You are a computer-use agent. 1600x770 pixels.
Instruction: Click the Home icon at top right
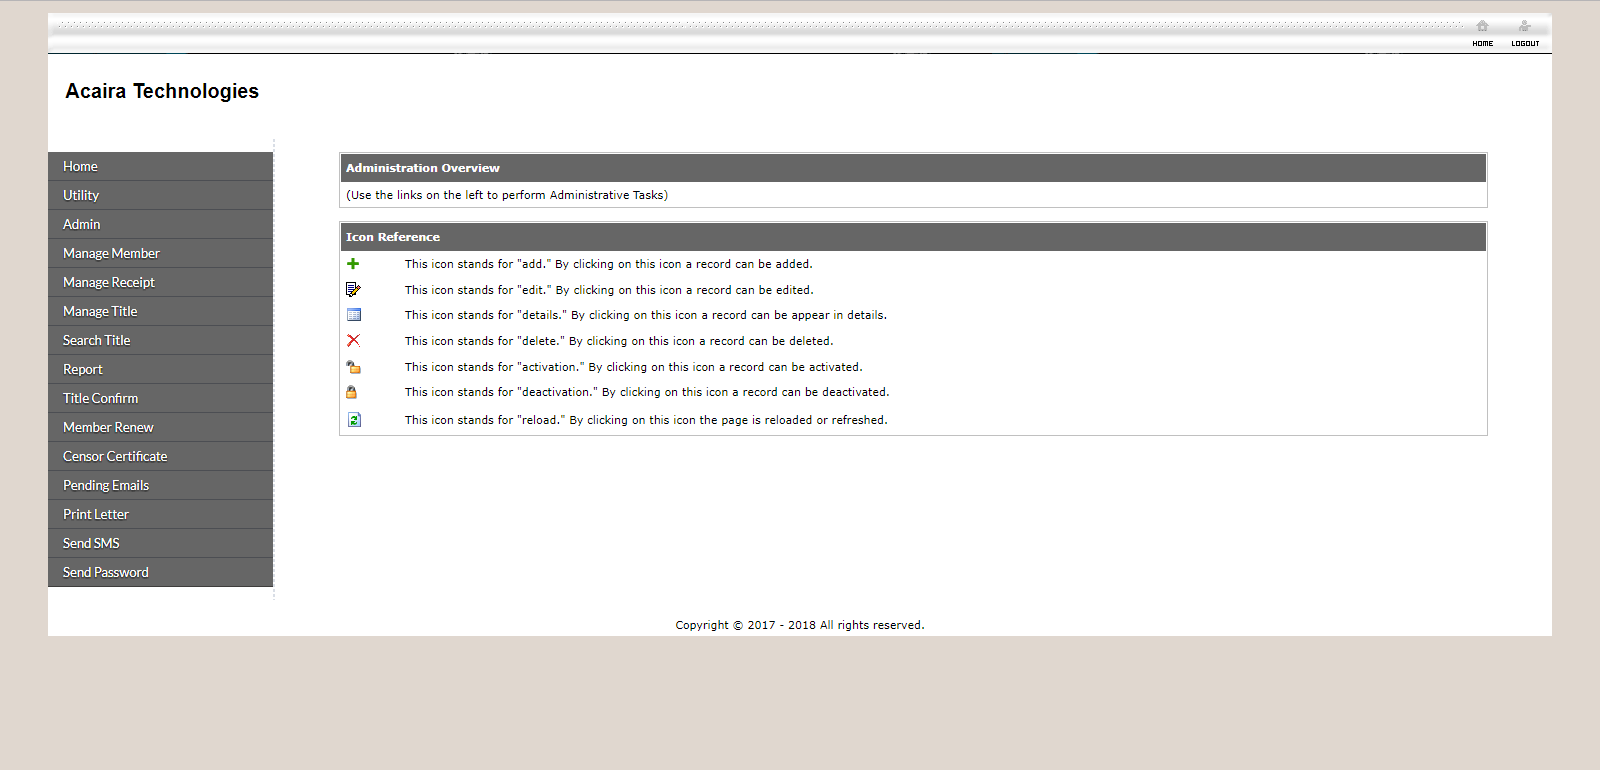tap(1482, 31)
